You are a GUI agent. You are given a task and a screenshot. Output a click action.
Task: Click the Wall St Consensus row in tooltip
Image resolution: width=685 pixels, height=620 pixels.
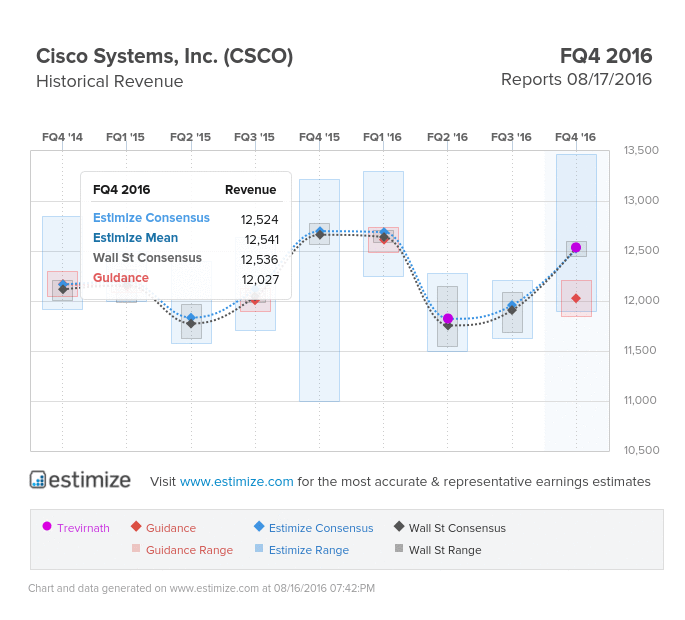click(x=186, y=258)
